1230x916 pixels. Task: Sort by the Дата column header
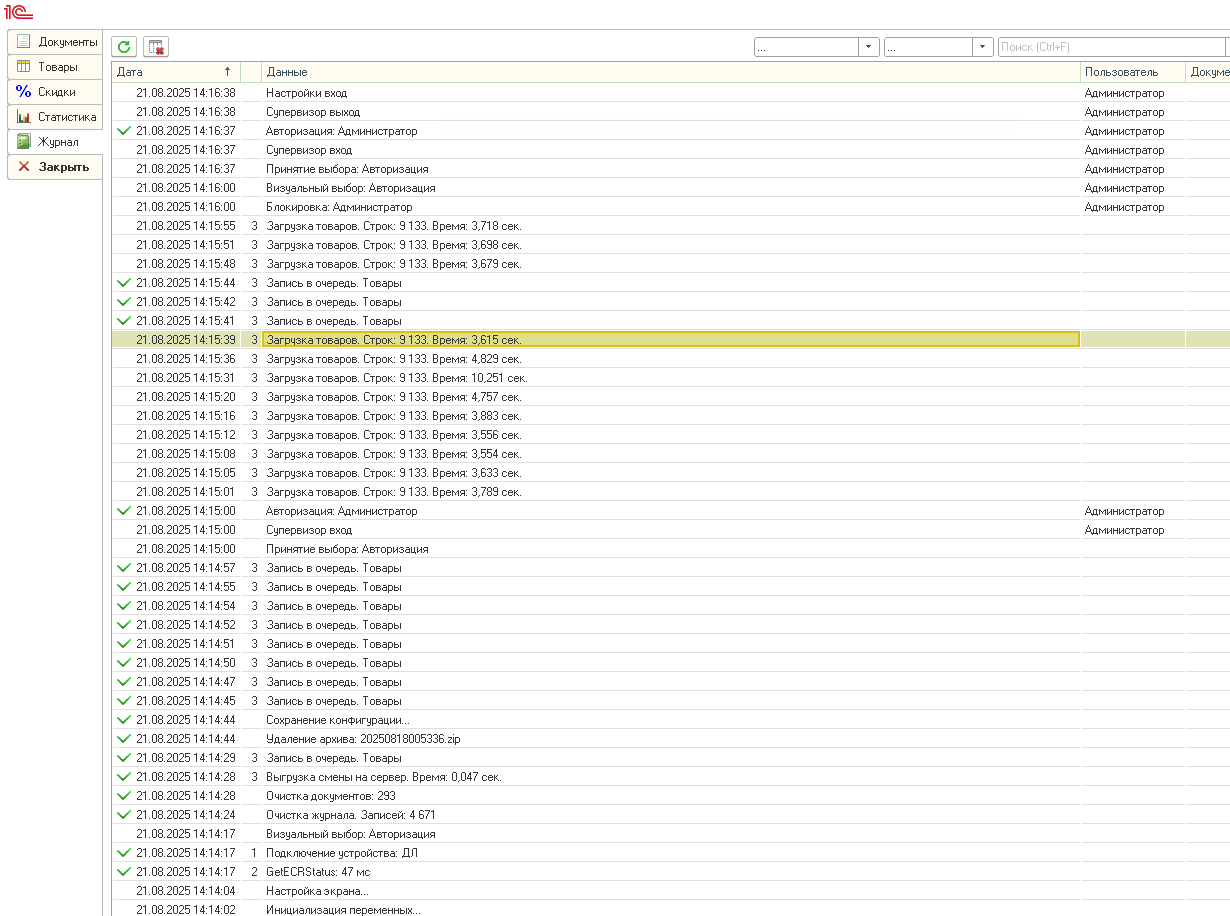click(175, 72)
